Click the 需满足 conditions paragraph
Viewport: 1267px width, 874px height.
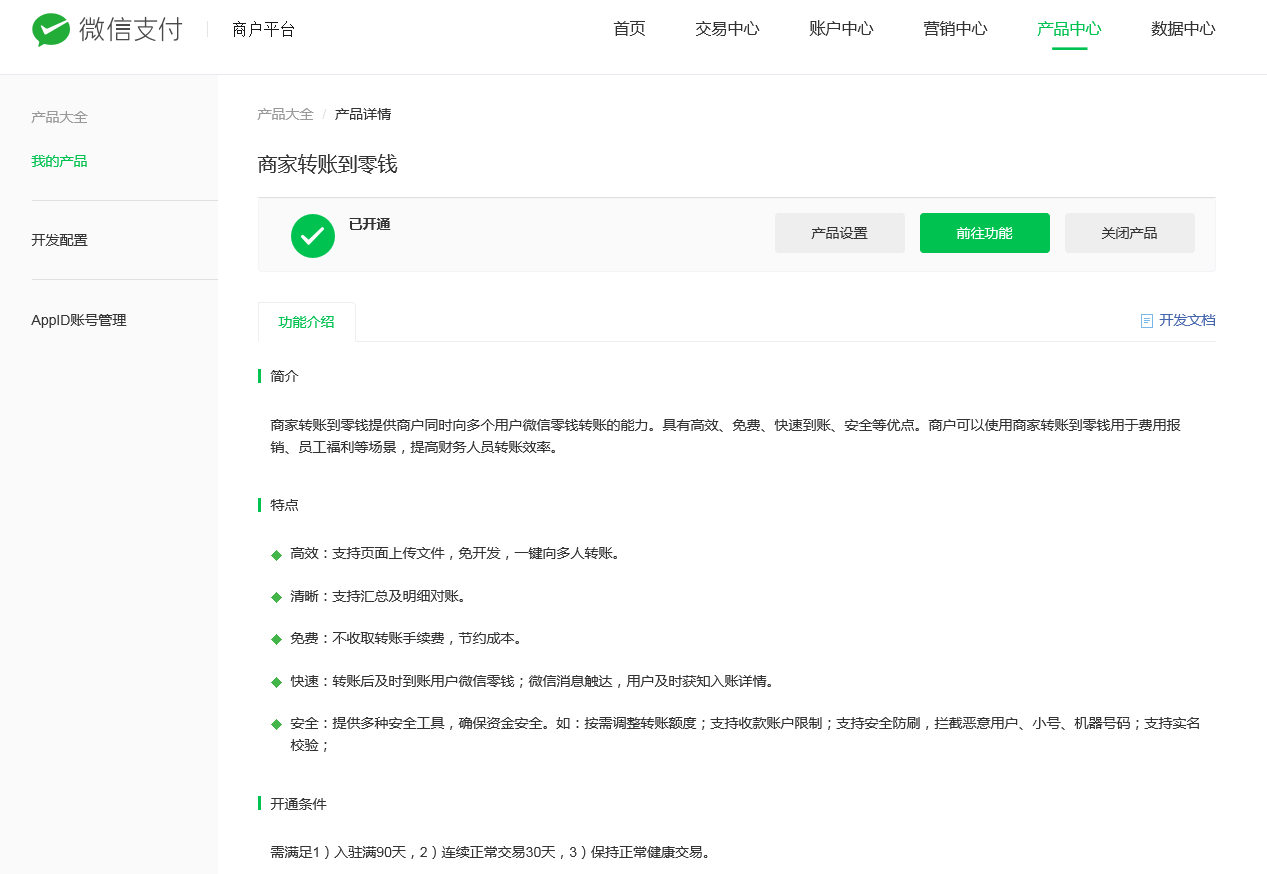[490, 853]
